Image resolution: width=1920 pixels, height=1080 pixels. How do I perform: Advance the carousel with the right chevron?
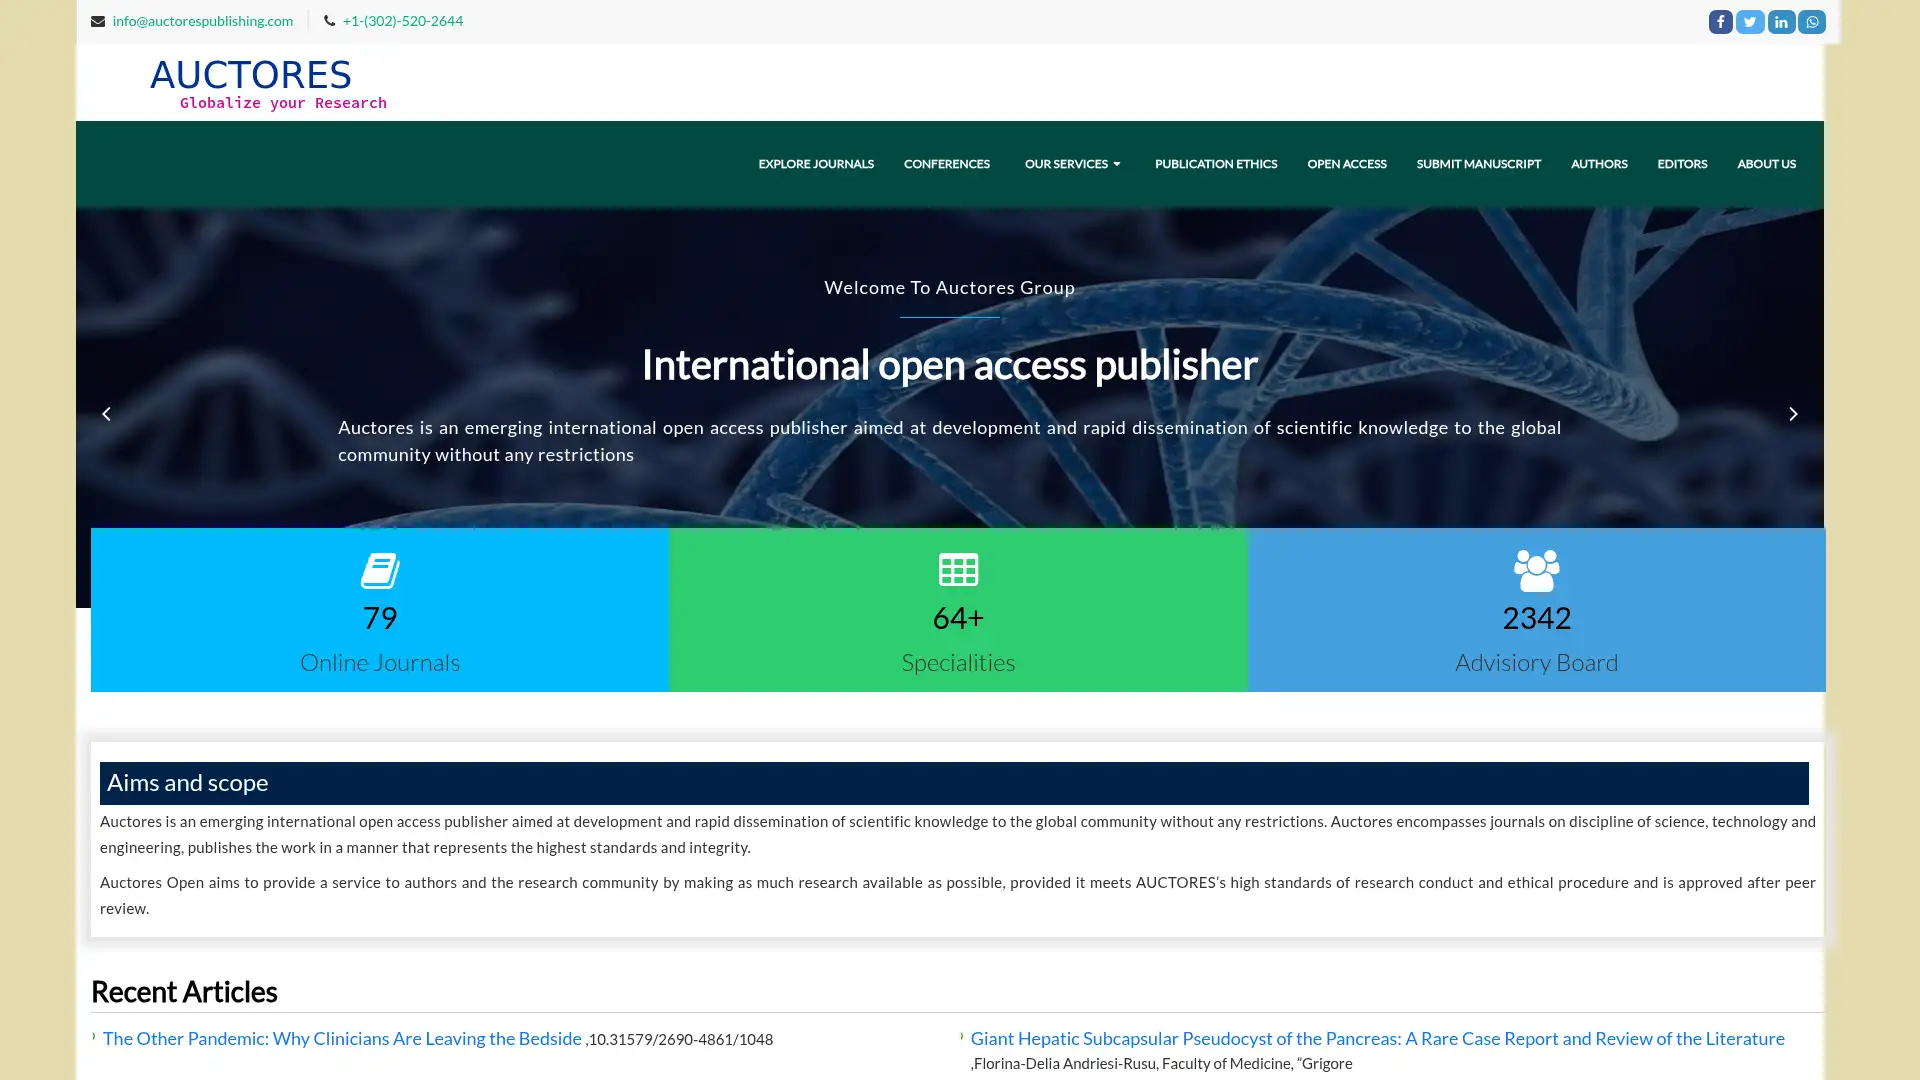(x=1793, y=413)
